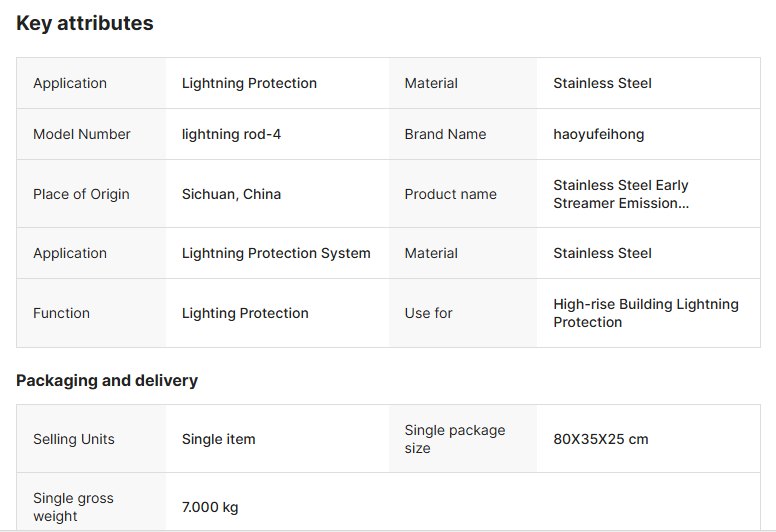This screenshot has height=532, width=776.
Task: Click the truncated Stainless Steel Early Streamer text
Action: pyautogui.click(x=621, y=194)
